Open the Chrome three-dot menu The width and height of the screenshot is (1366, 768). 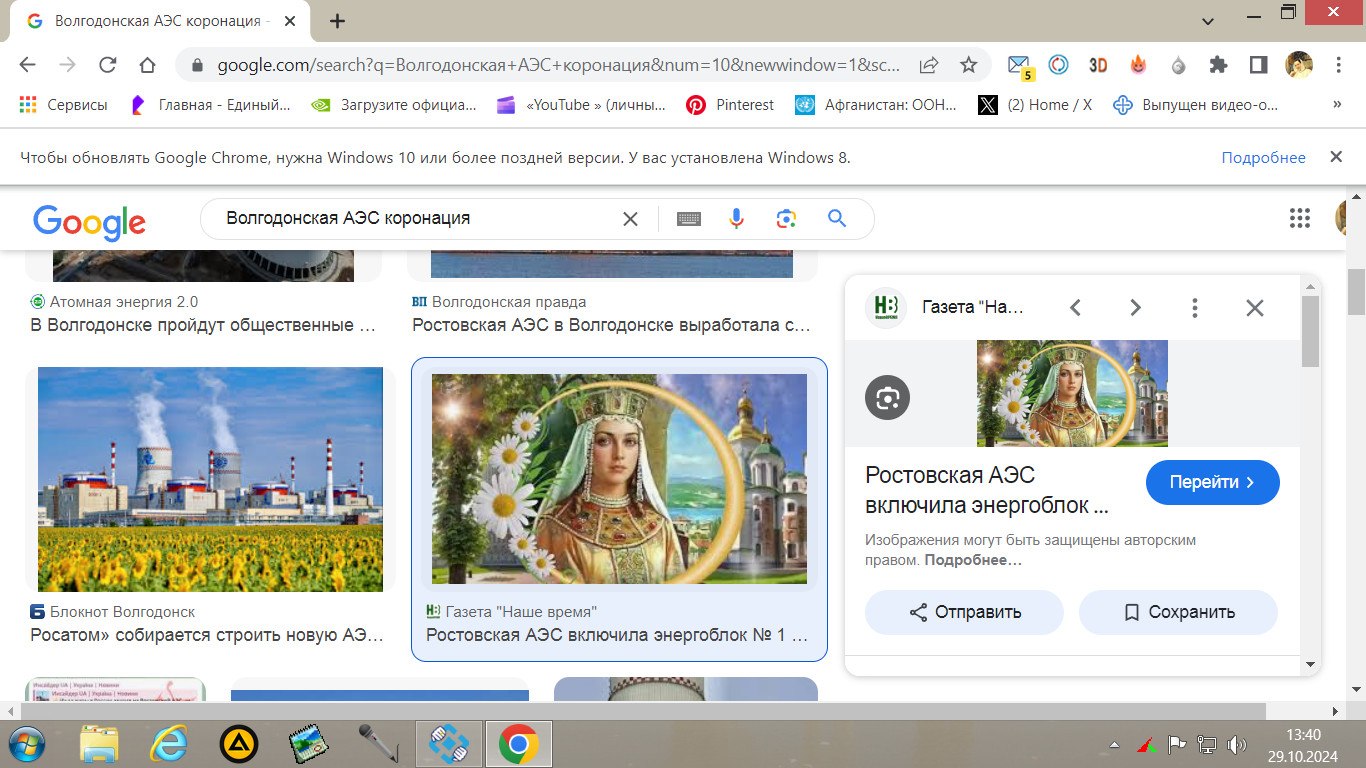pos(1339,65)
